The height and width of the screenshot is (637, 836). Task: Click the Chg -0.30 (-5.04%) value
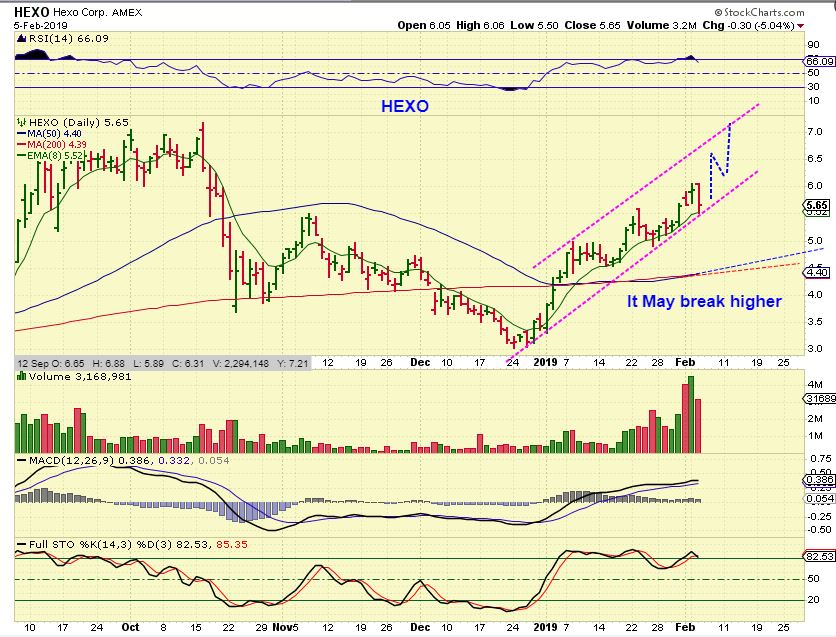point(749,26)
